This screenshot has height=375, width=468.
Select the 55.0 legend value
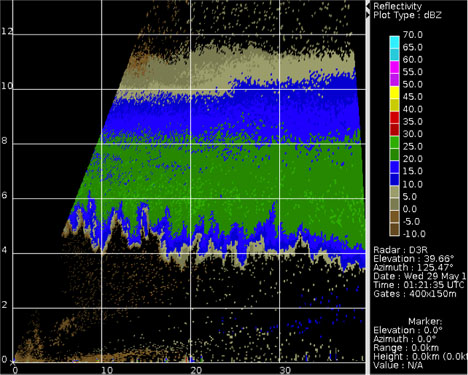(412, 72)
